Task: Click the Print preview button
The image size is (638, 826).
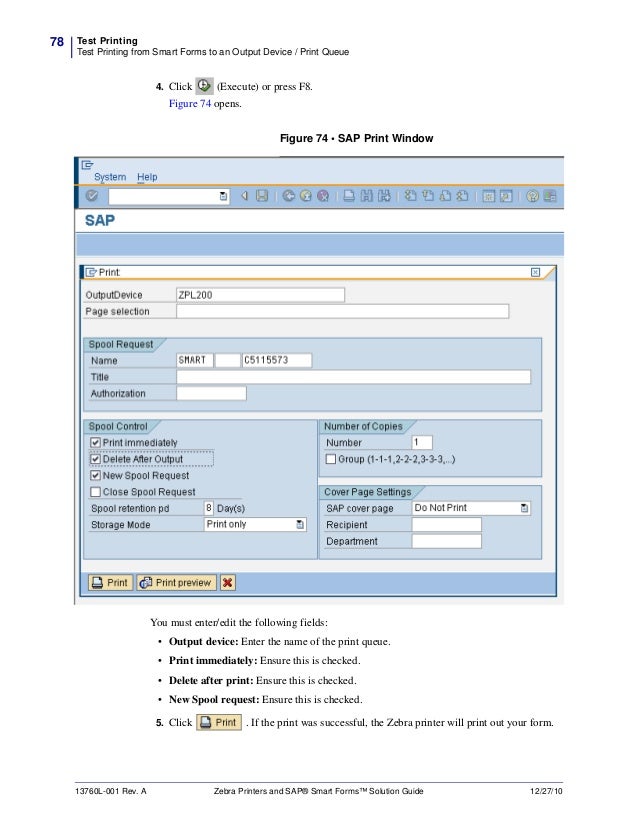Action: pyautogui.click(x=176, y=583)
